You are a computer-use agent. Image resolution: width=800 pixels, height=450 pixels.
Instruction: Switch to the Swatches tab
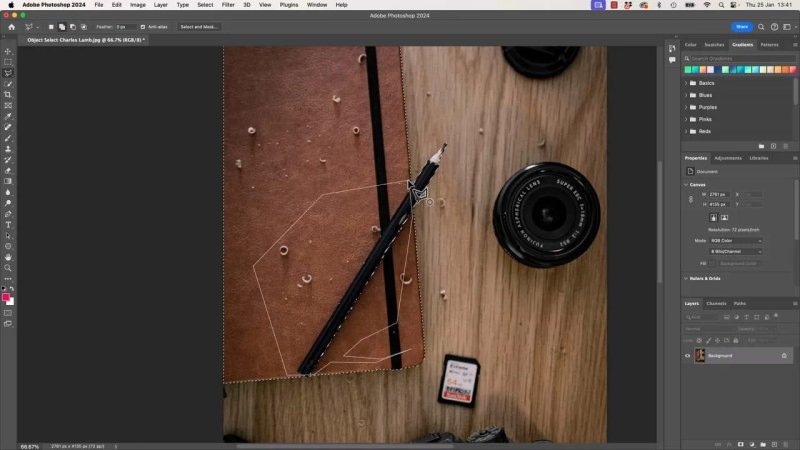(x=714, y=45)
